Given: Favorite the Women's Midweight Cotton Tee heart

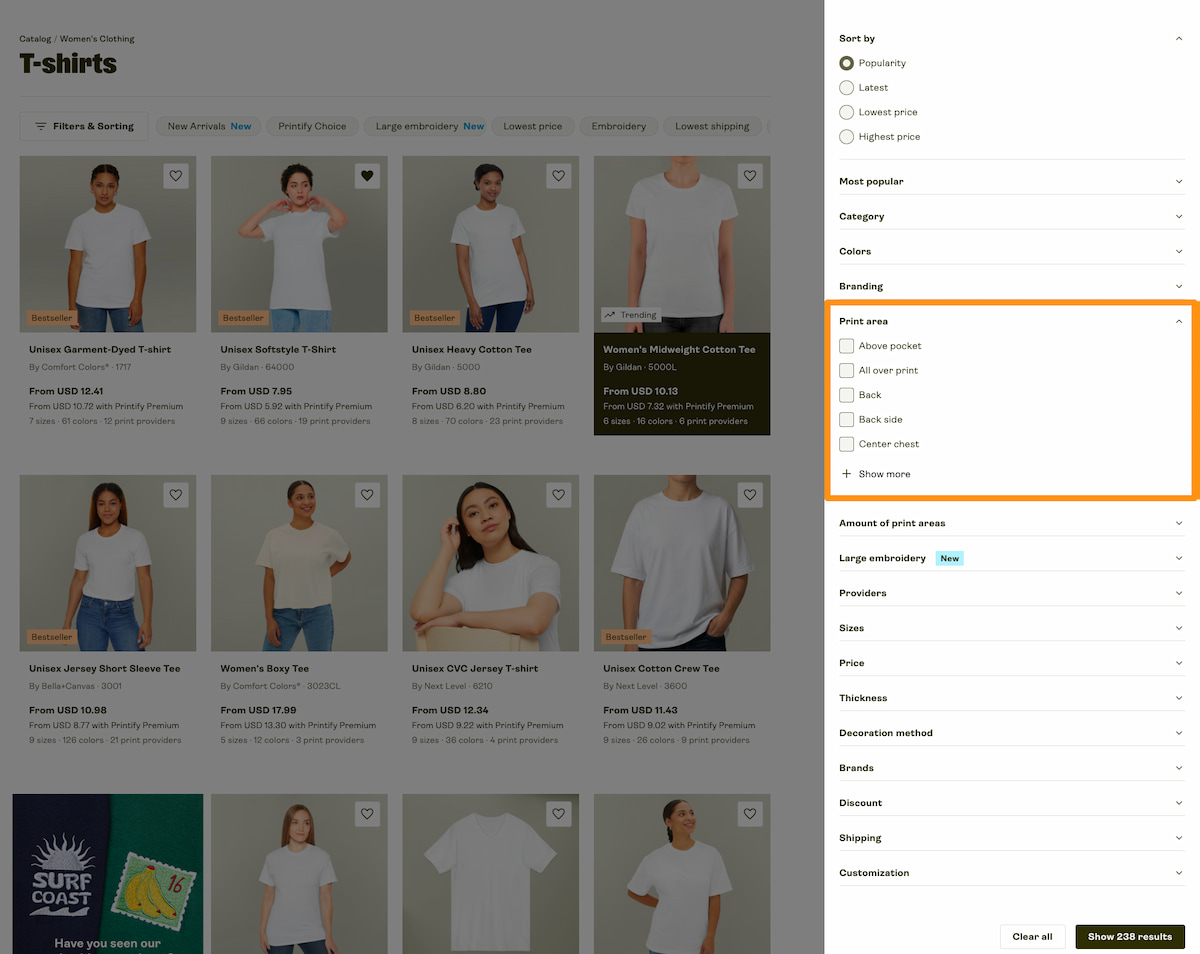Looking at the screenshot, I should point(750,176).
